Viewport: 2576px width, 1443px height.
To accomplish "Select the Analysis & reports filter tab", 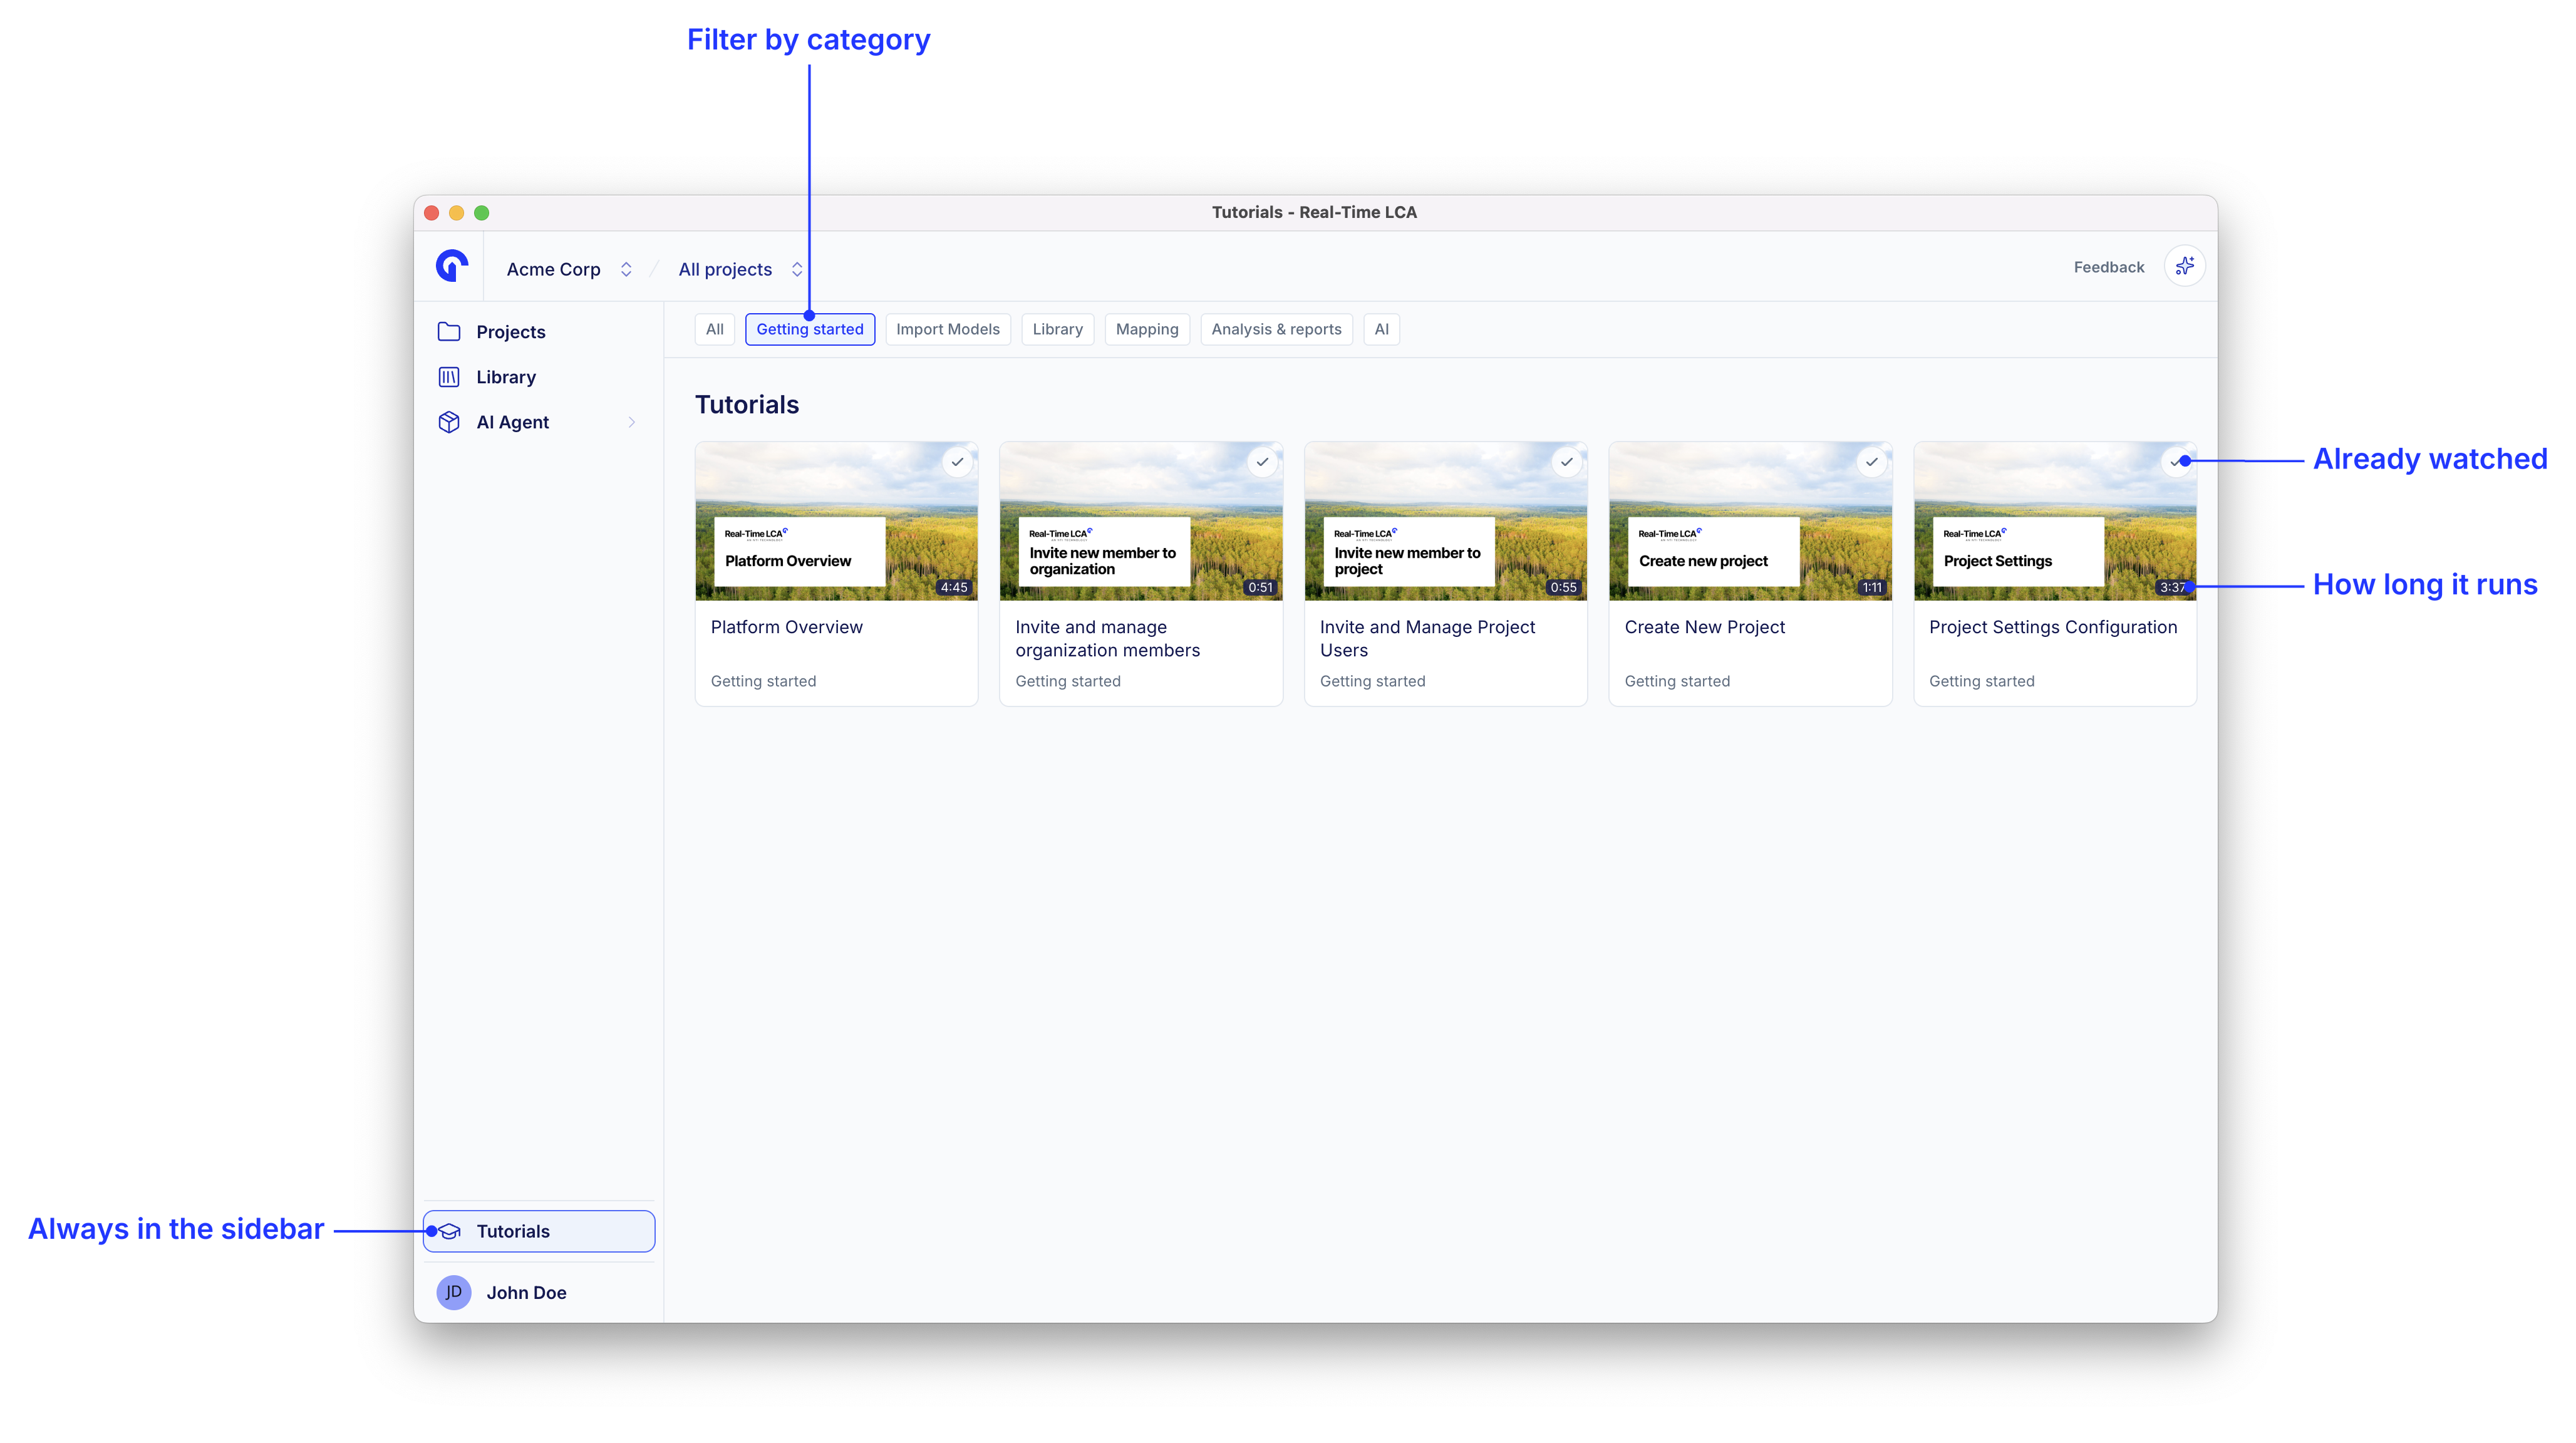I will click(x=1277, y=329).
